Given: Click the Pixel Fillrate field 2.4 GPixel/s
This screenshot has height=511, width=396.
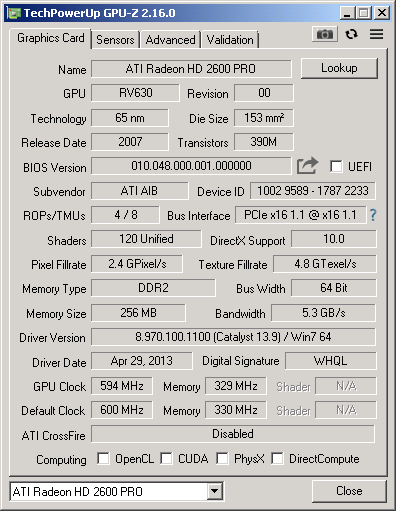Looking at the screenshot, I should tap(137, 264).
